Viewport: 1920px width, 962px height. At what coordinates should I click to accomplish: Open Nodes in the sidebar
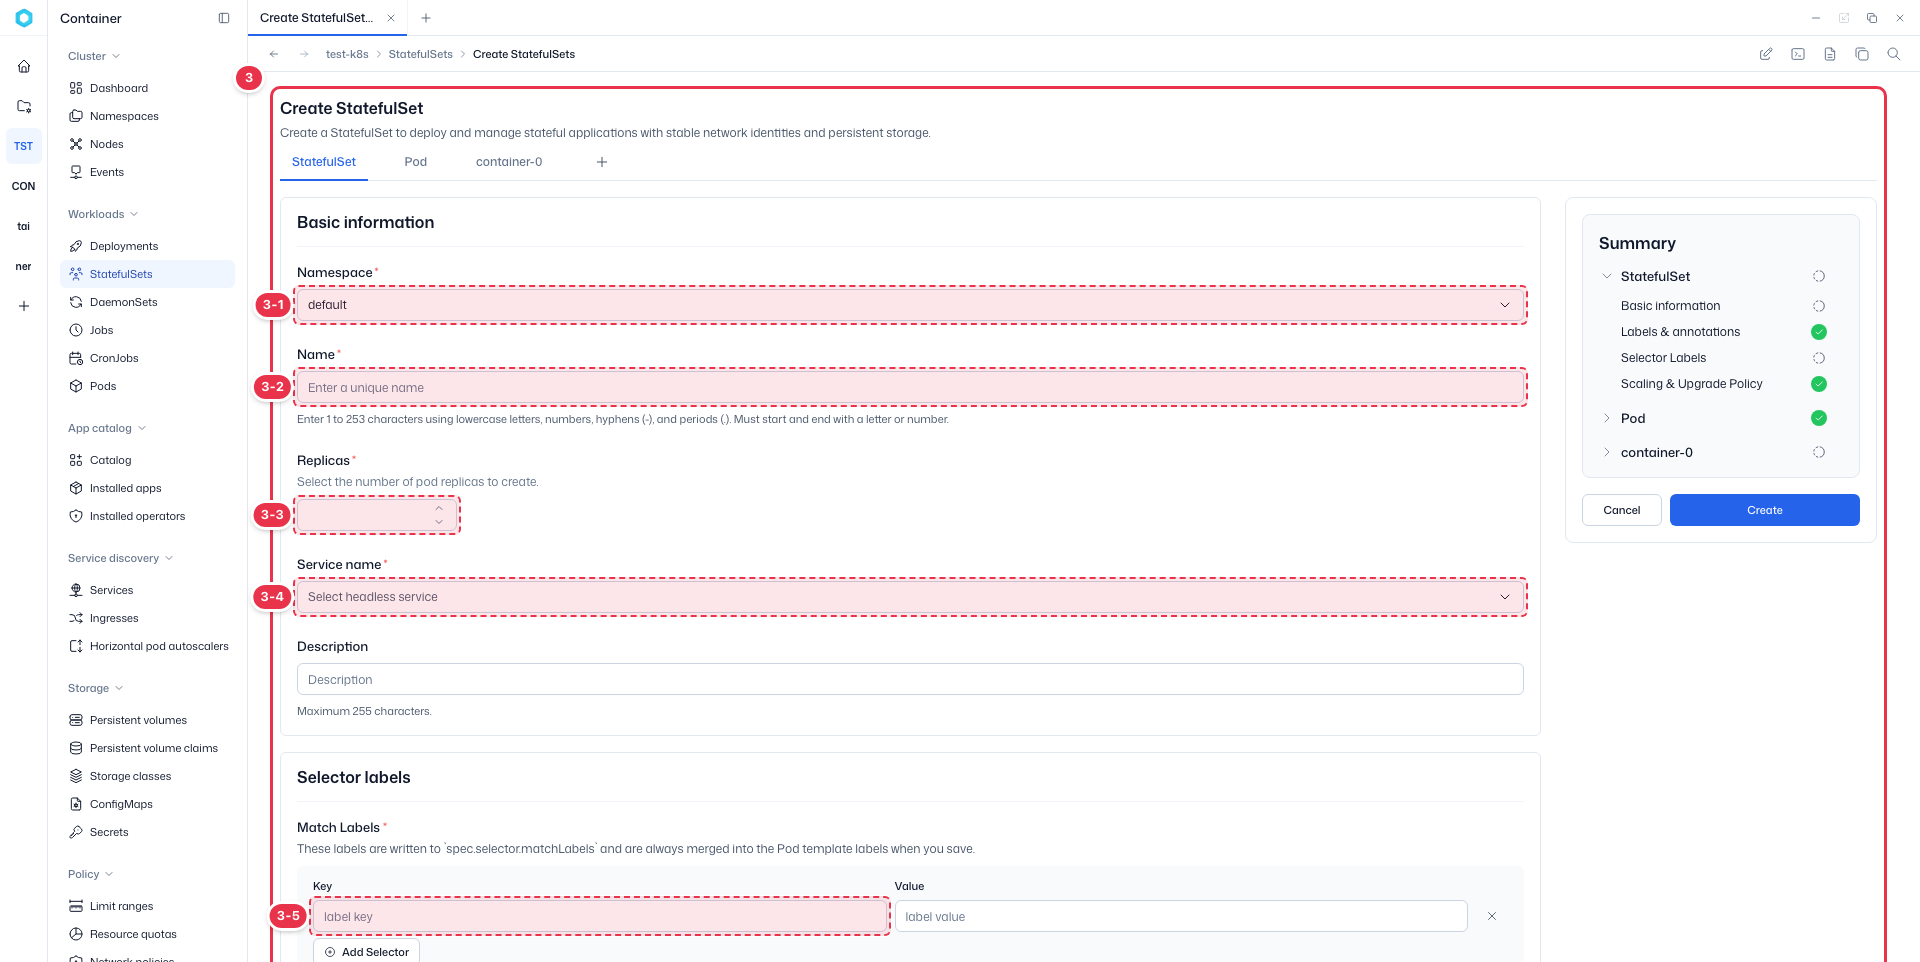[x=147, y=144]
